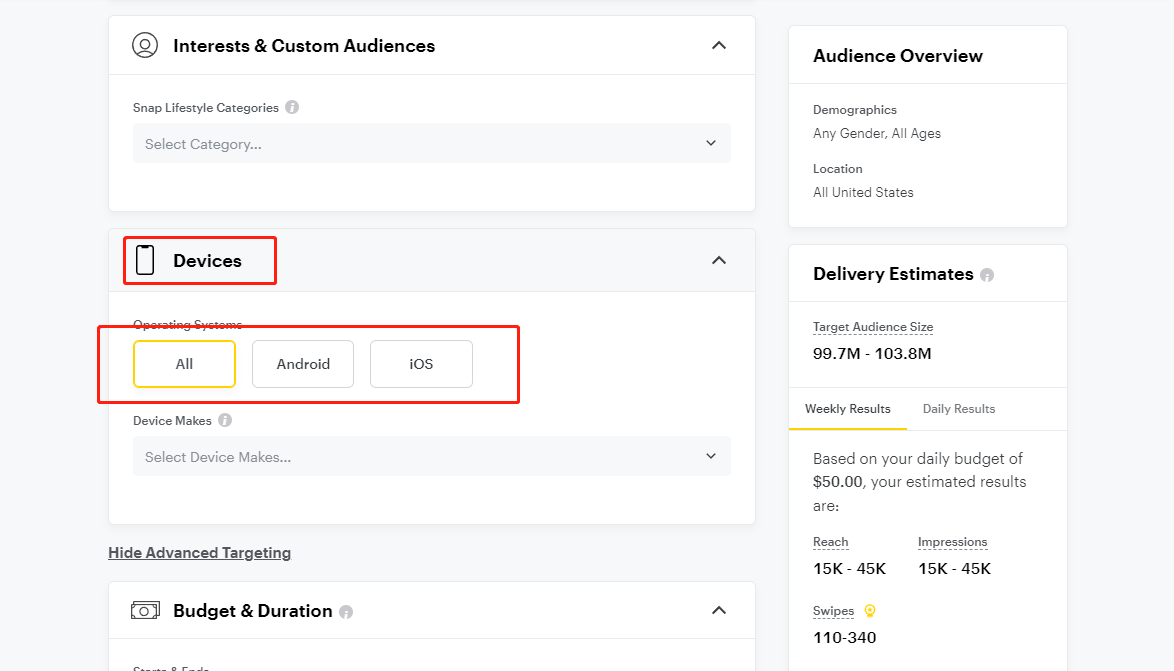Viewport: 1174px width, 671px height.
Task: Click the Audience Overview heading
Action: [x=898, y=56]
